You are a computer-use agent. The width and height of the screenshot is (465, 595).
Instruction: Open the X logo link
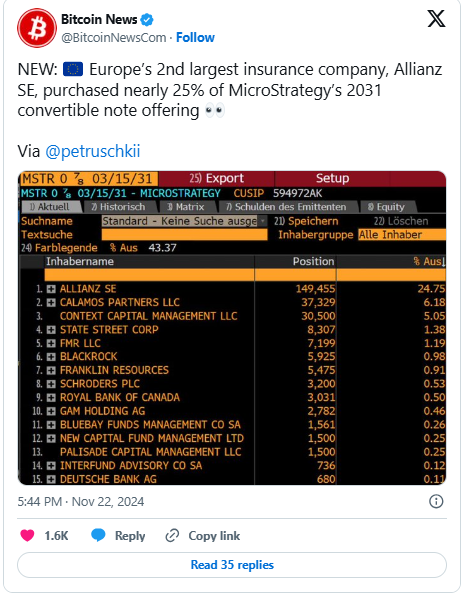tap(436, 19)
